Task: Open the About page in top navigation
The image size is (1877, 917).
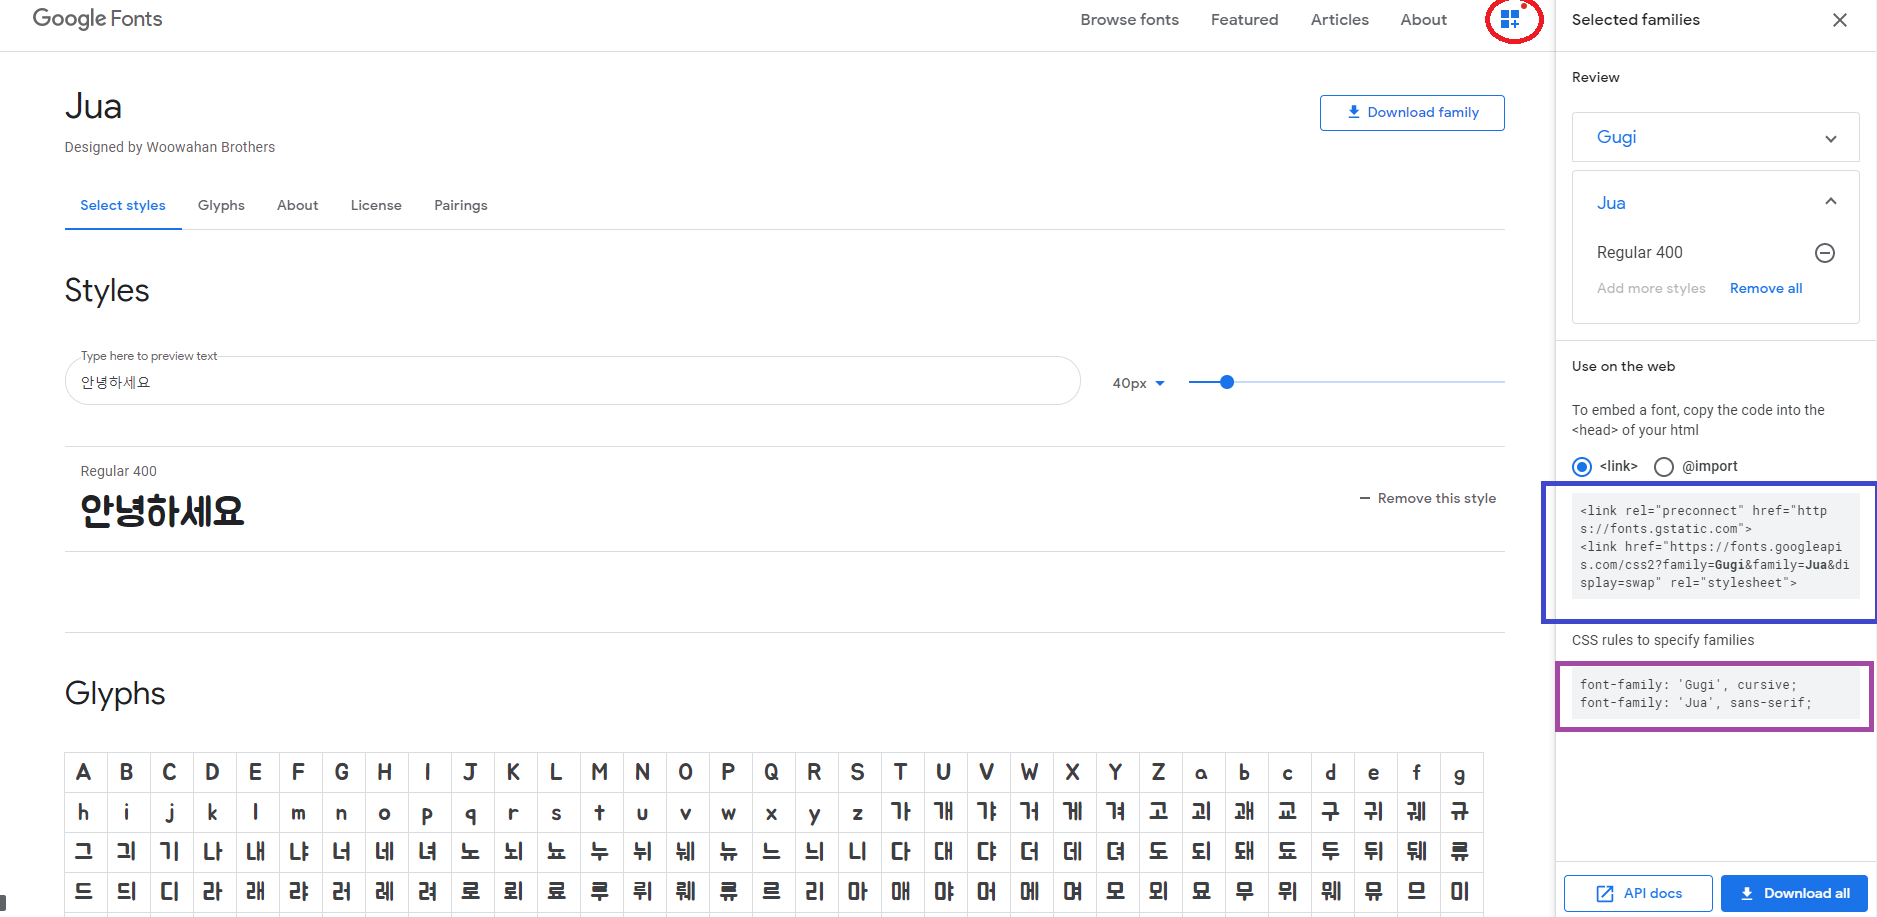Action: 1423,20
